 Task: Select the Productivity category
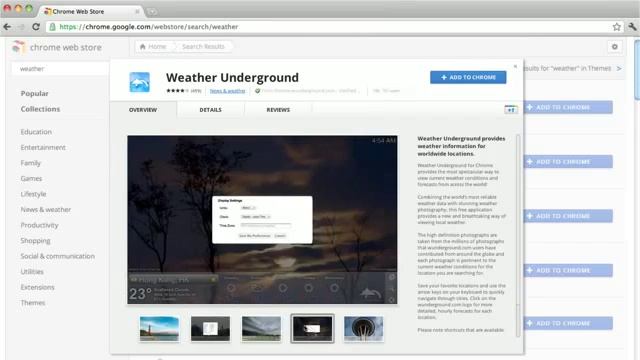[x=39, y=225]
